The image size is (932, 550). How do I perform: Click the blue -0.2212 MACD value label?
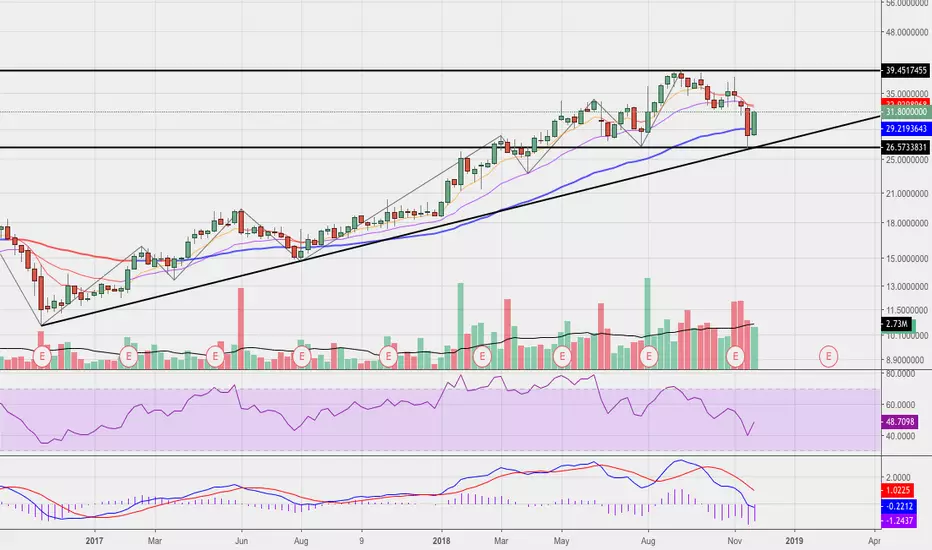898,506
